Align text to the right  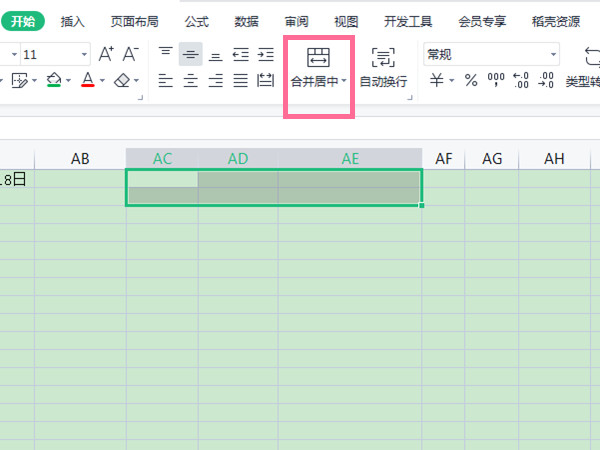[215, 81]
